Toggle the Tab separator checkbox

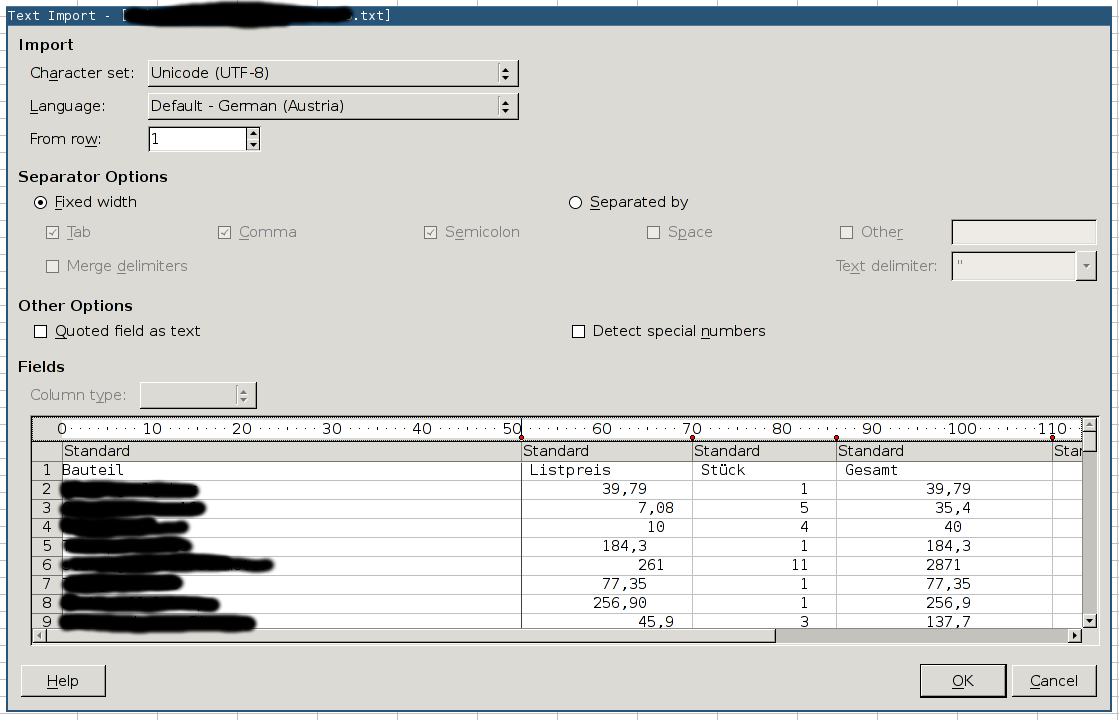pos(52,233)
